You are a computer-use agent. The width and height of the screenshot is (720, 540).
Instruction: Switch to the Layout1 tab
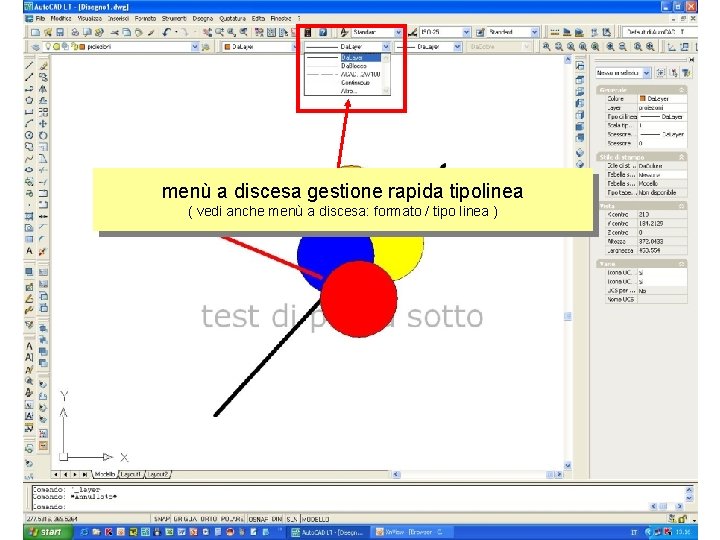pos(131,474)
